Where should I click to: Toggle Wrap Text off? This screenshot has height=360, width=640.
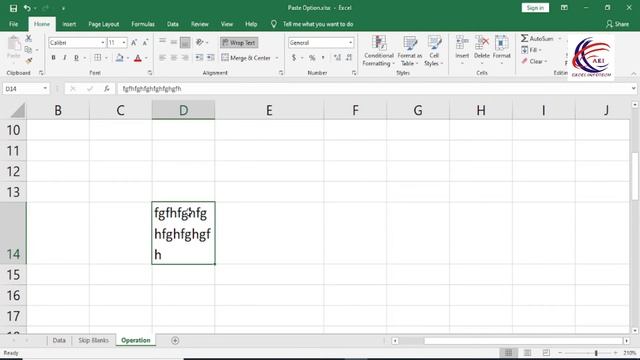pos(239,42)
